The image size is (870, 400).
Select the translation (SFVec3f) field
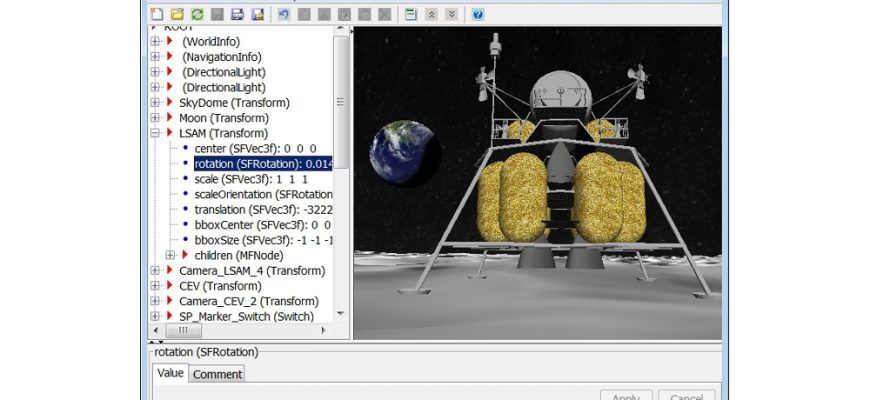point(262,210)
